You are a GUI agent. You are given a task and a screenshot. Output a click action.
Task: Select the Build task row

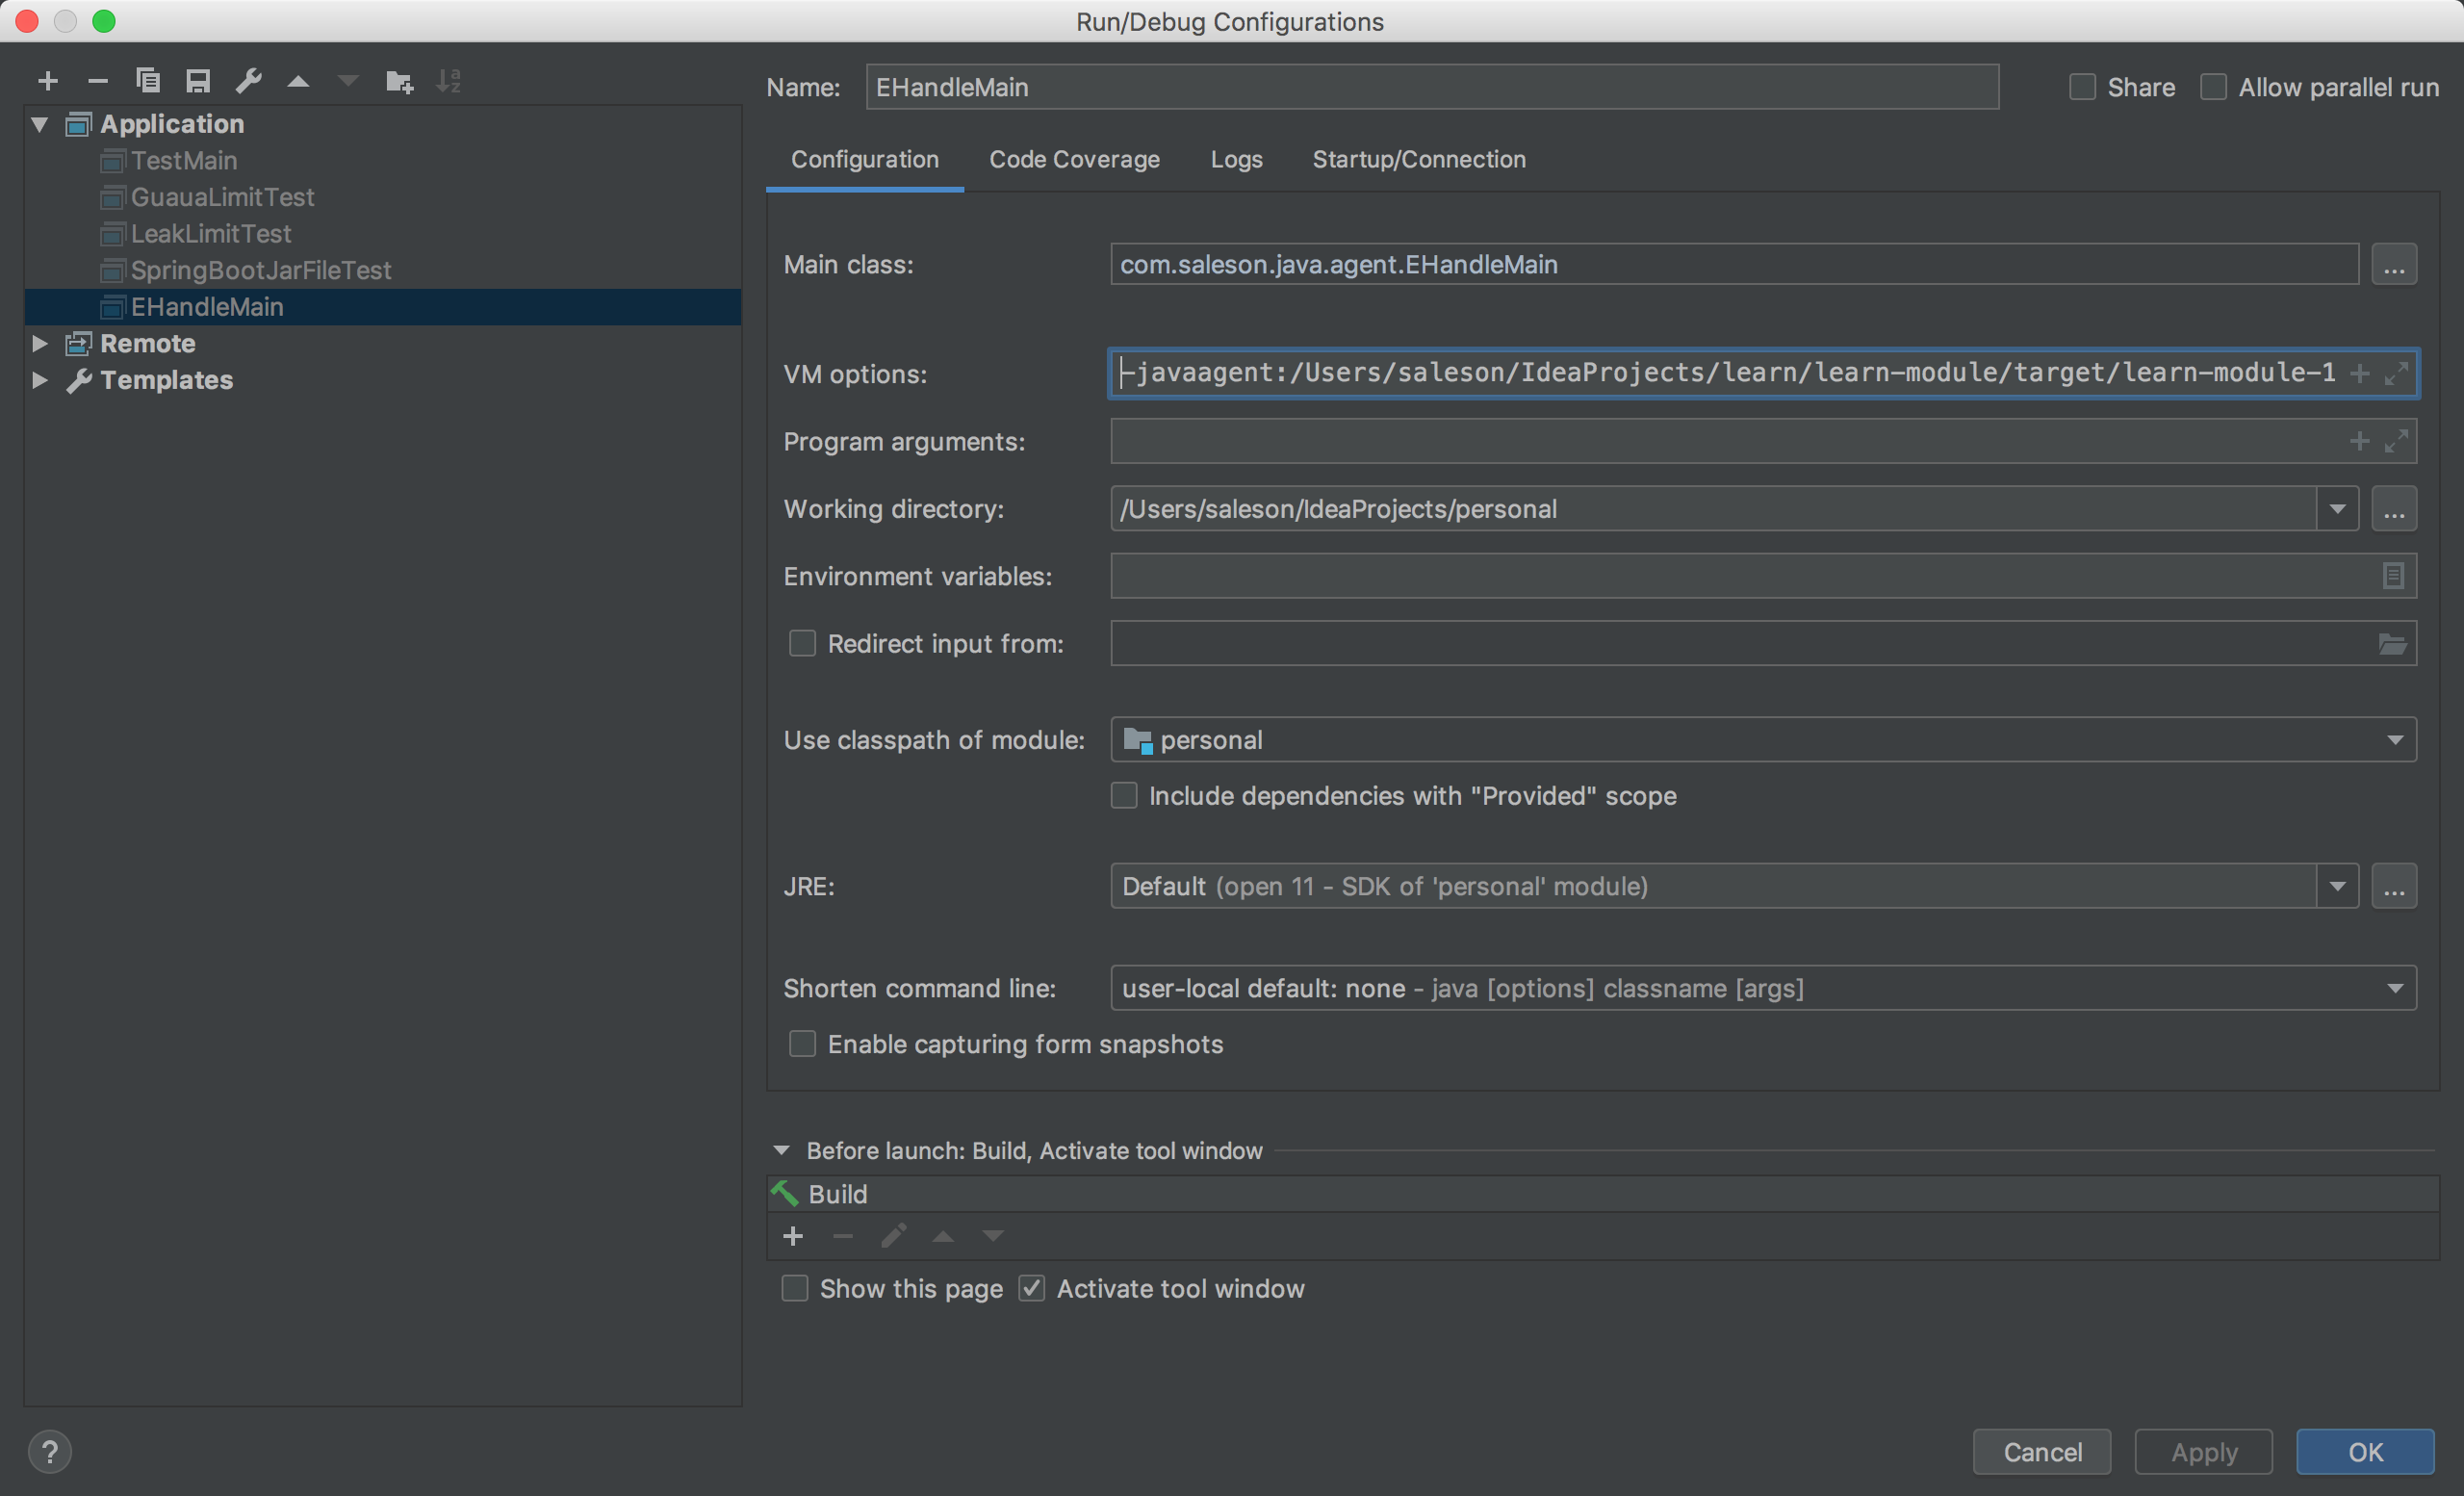pos(1603,1194)
